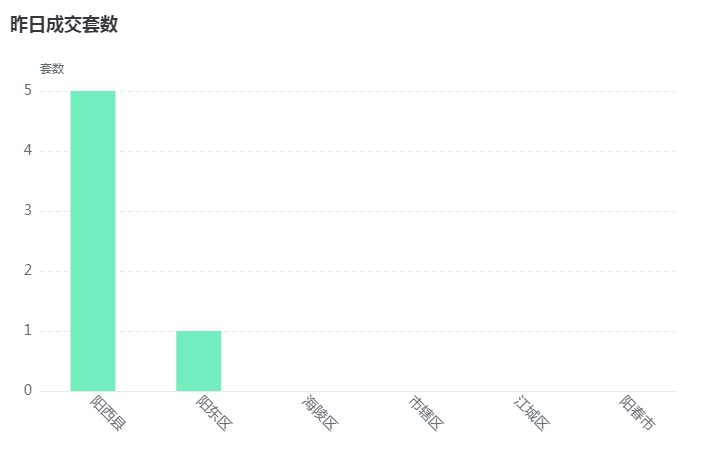Click the 套数 y-axis unit label

click(52, 69)
